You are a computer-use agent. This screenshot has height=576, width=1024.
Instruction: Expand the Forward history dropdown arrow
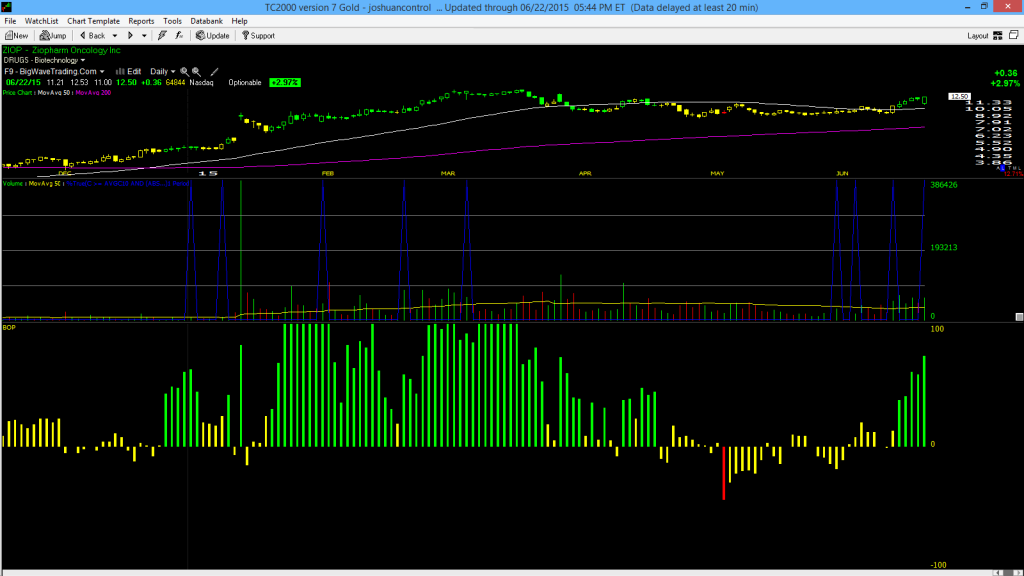(x=144, y=36)
